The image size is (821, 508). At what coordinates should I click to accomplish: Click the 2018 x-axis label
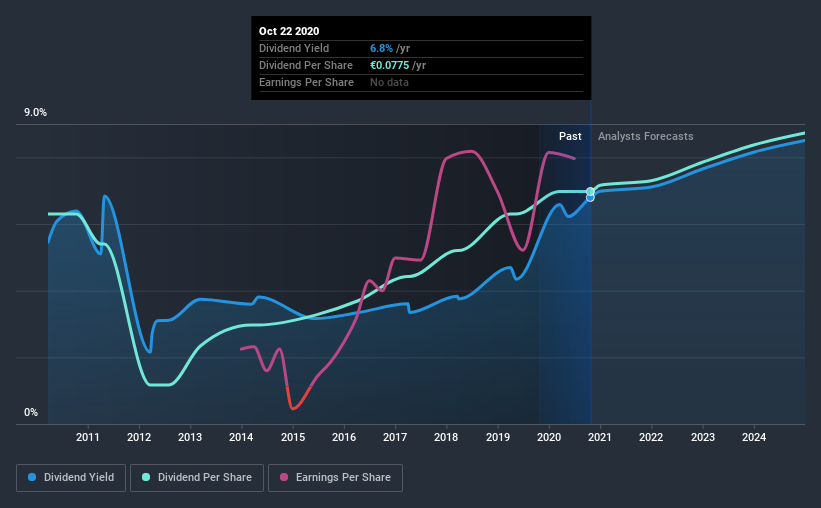pyautogui.click(x=446, y=437)
